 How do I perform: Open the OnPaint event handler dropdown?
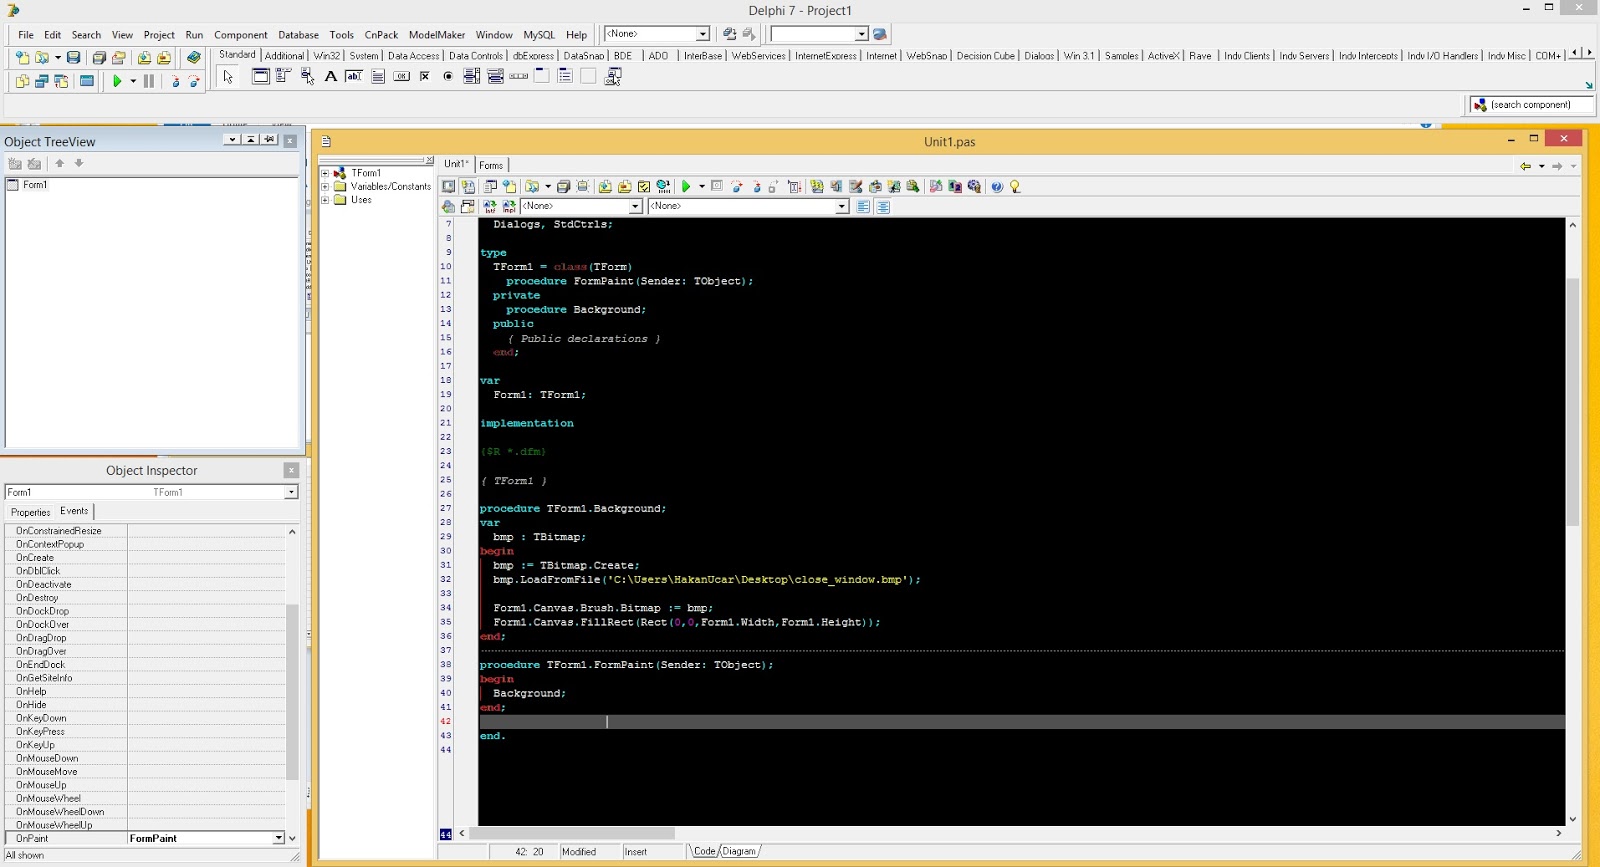(x=278, y=838)
